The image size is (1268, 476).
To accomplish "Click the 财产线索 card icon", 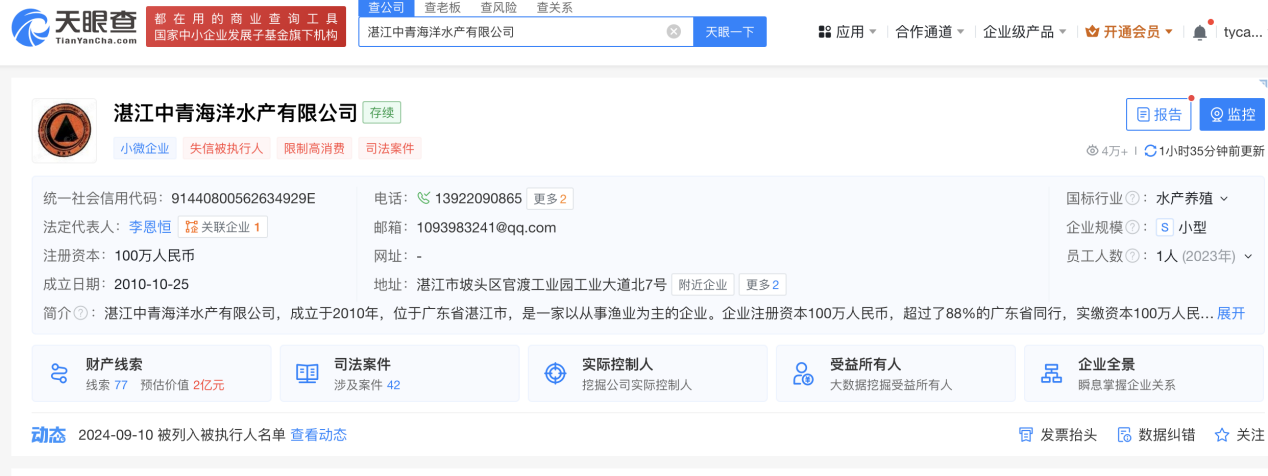I will point(59,374).
